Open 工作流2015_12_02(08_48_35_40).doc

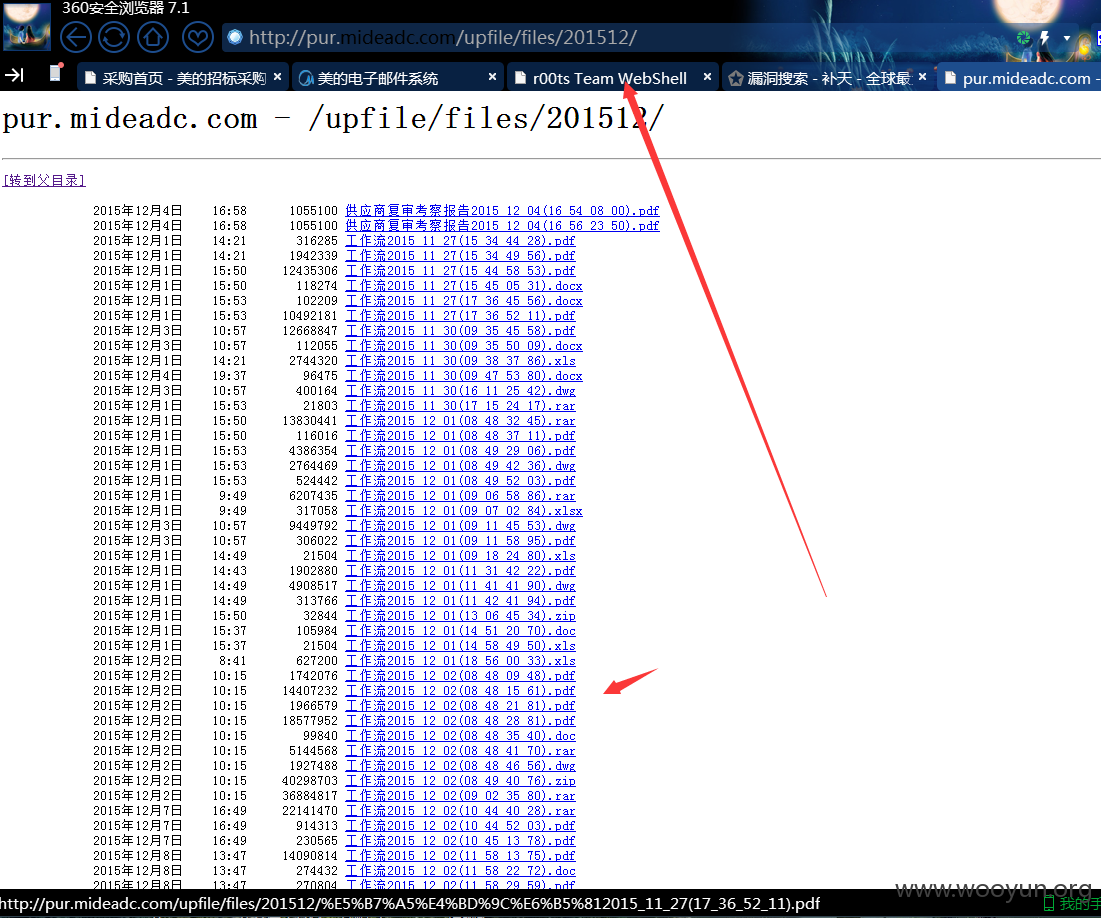pos(460,736)
